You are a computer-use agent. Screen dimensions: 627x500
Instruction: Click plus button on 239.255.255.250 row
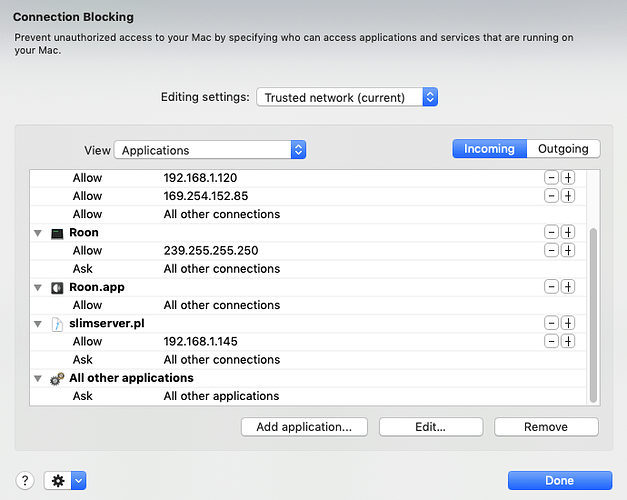[568, 250]
